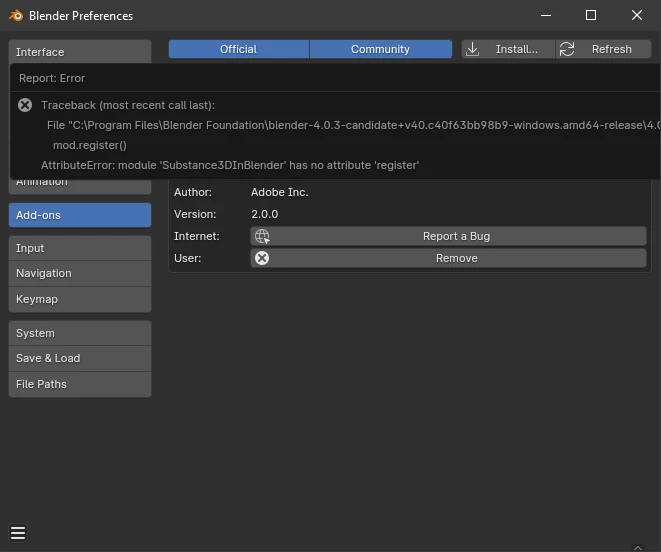661x552 pixels.
Task: Select the Add-ons preferences tab
Action: [80, 215]
